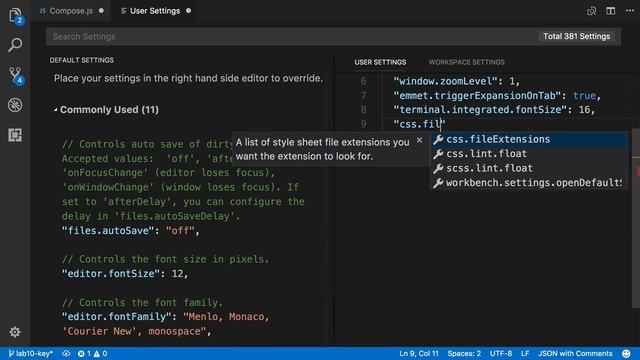This screenshot has height=360, width=640.
Task: Choose css.fileExtensions suggestion
Action: coord(529,139)
